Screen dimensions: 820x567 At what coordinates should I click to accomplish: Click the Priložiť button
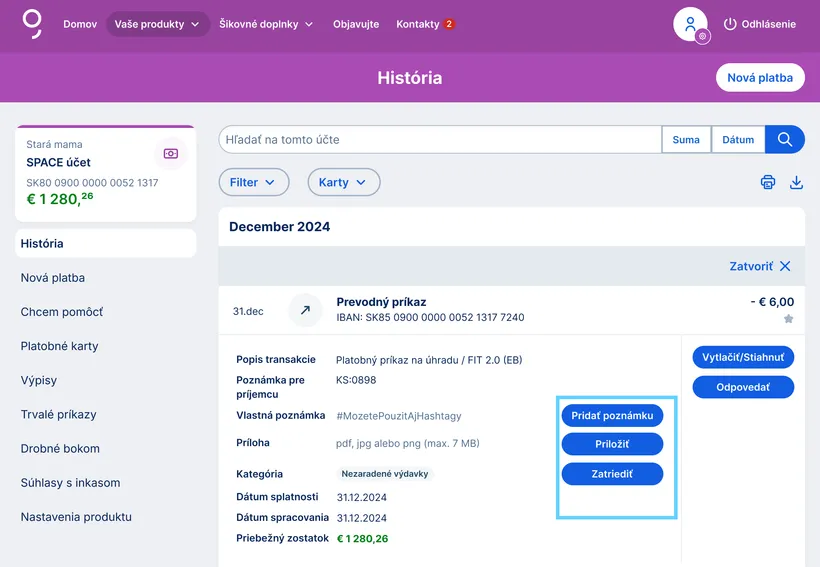click(x=612, y=444)
